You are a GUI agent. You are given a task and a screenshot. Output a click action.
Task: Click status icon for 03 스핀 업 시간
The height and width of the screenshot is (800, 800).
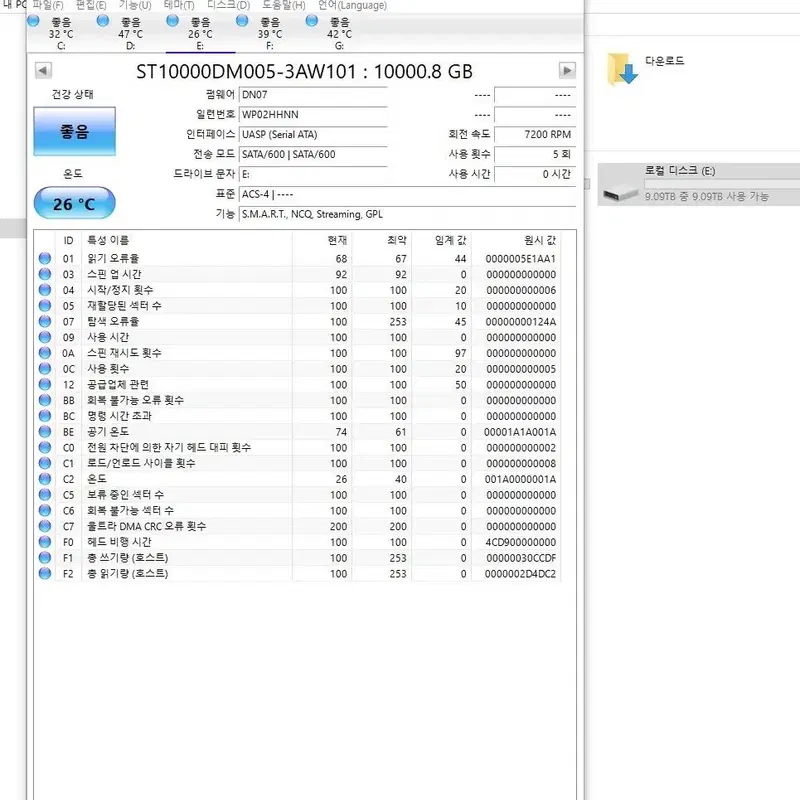click(x=45, y=274)
